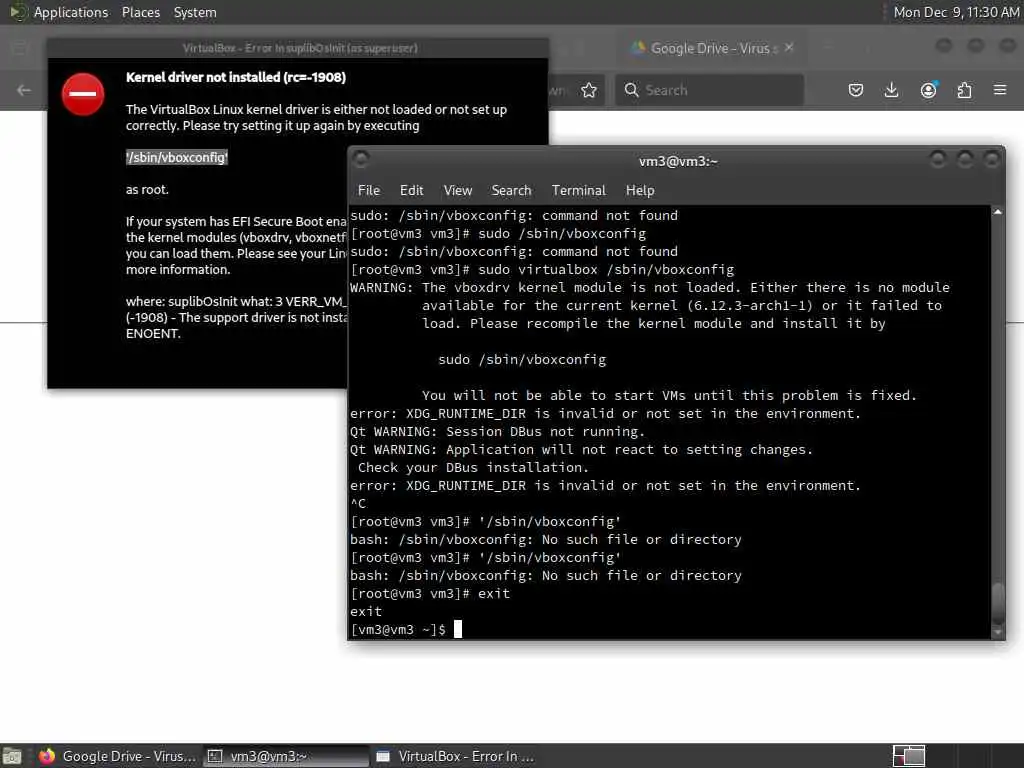Screen dimensions: 1024x768
Task: Open the Firefox hamburger application menu
Action: click(x=1000, y=89)
